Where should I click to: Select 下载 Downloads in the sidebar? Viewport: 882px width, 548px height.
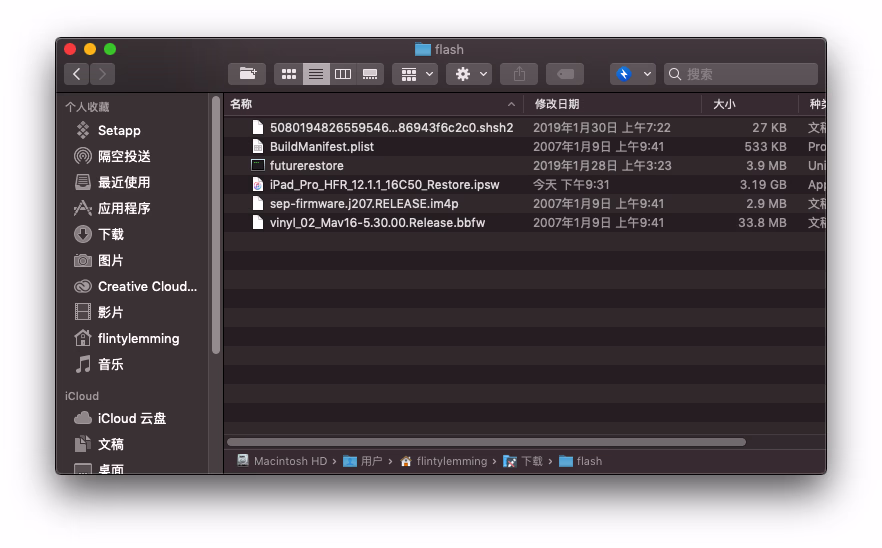(110, 234)
